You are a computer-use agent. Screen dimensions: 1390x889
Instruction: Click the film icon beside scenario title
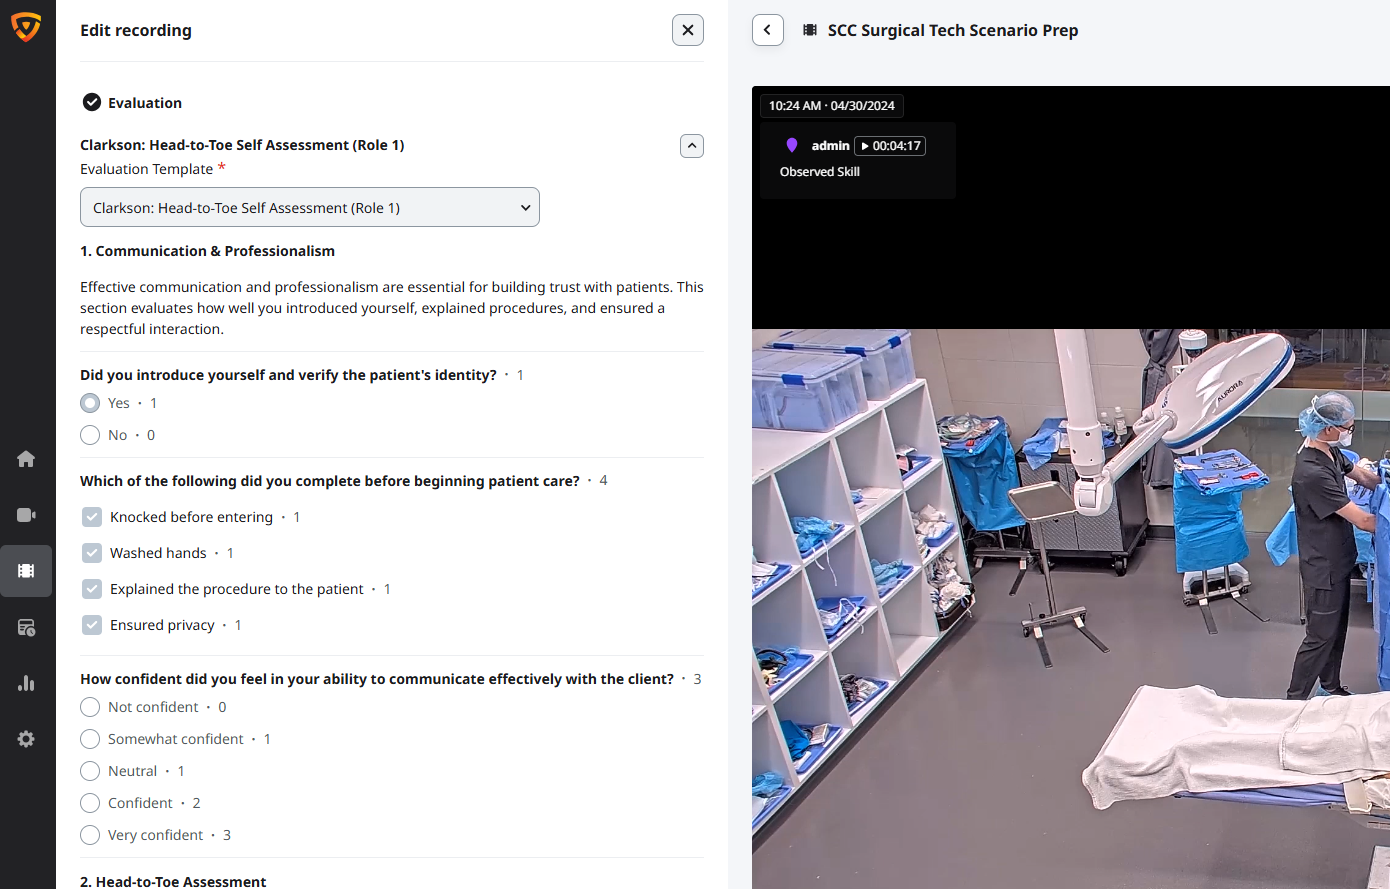810,30
